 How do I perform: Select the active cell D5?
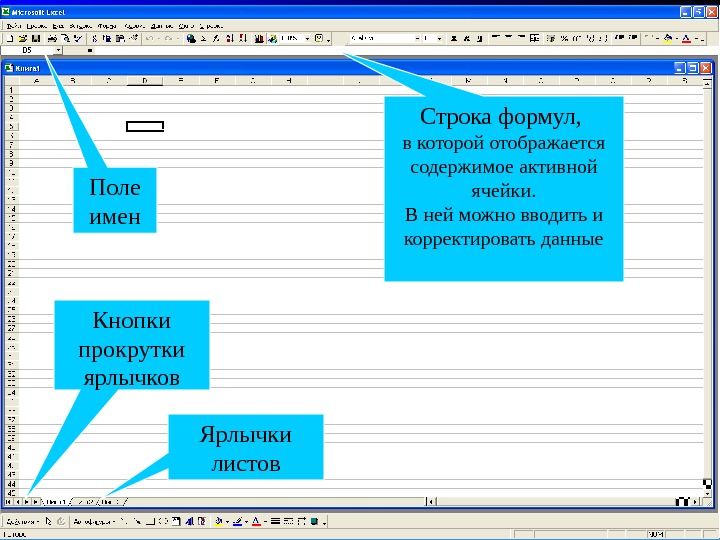[145, 126]
